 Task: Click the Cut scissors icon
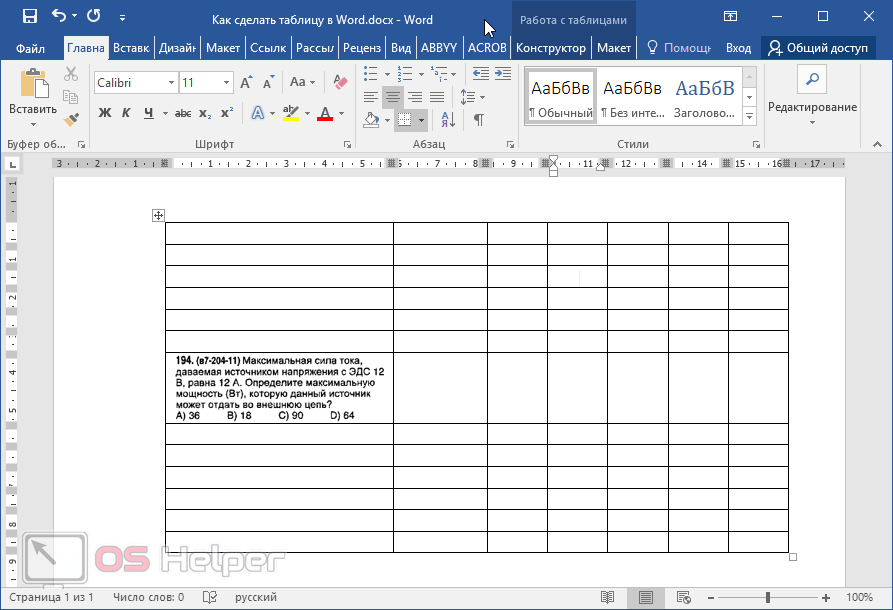(71, 74)
